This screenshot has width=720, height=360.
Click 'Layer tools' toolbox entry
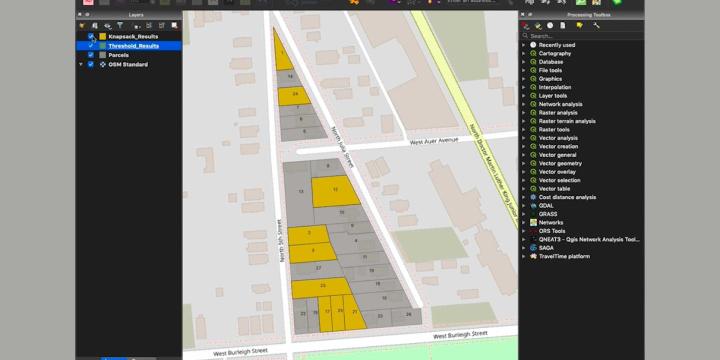[x=553, y=96]
